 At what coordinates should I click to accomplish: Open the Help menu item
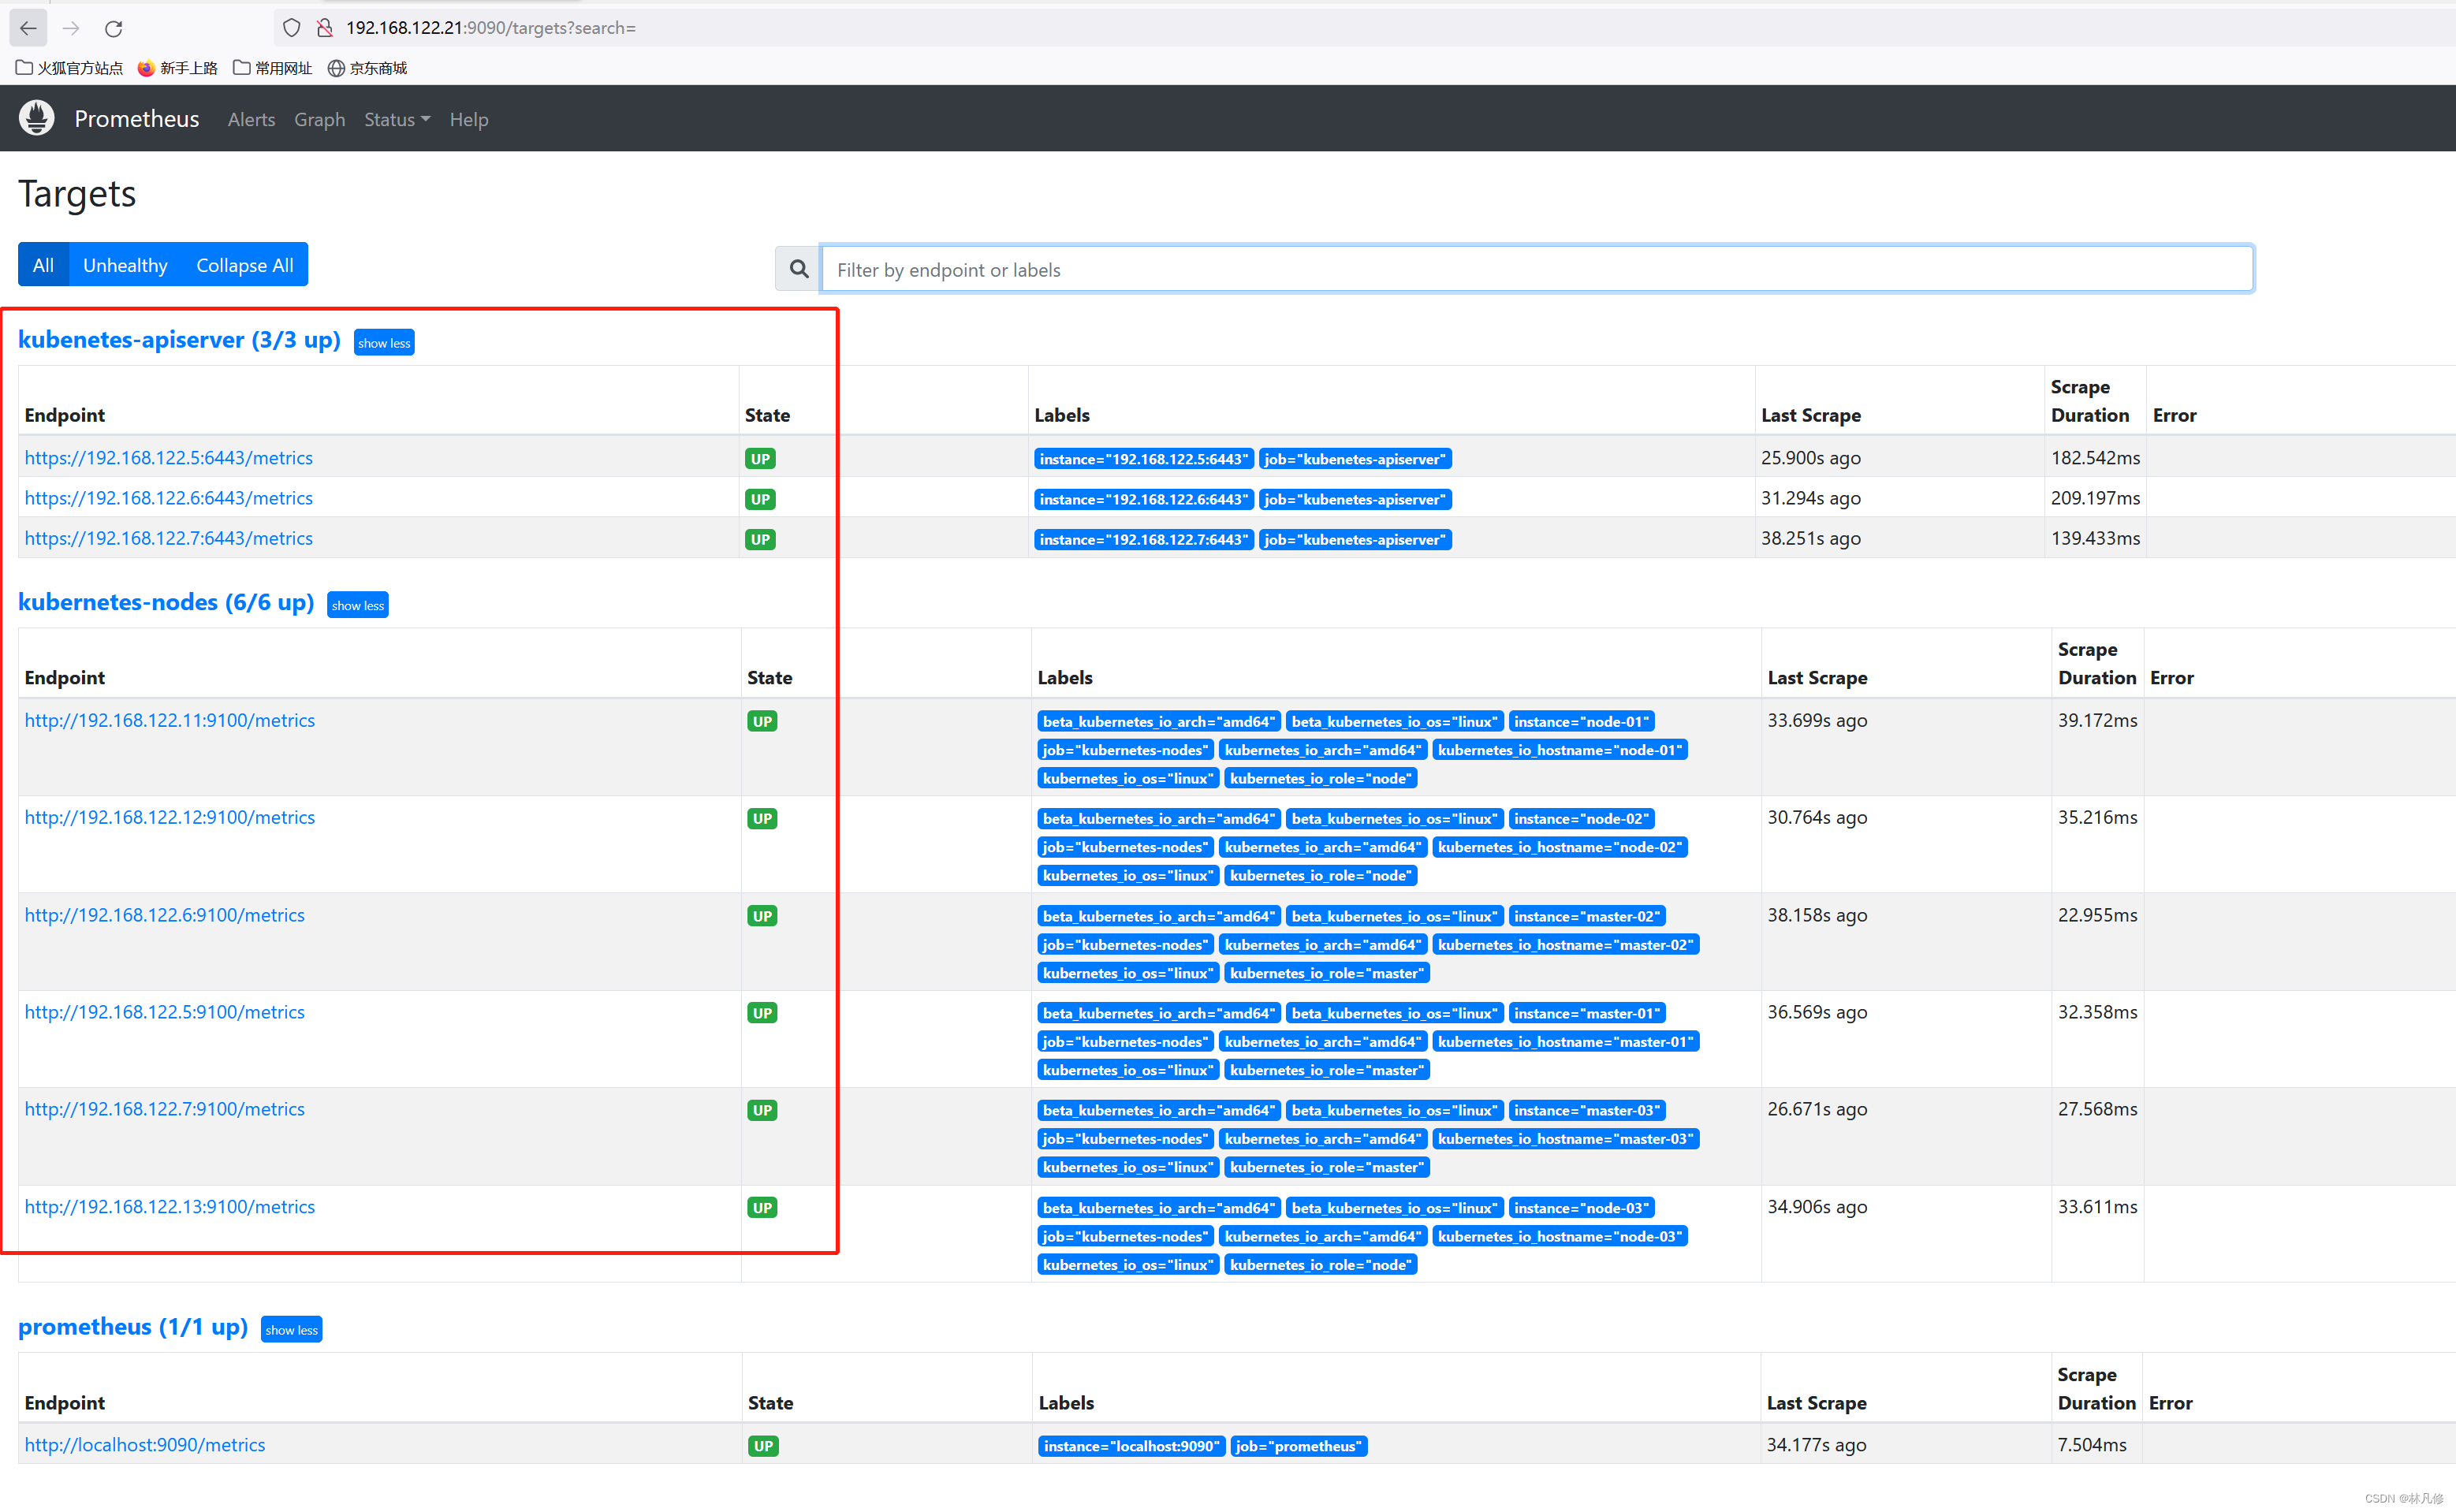tap(469, 119)
